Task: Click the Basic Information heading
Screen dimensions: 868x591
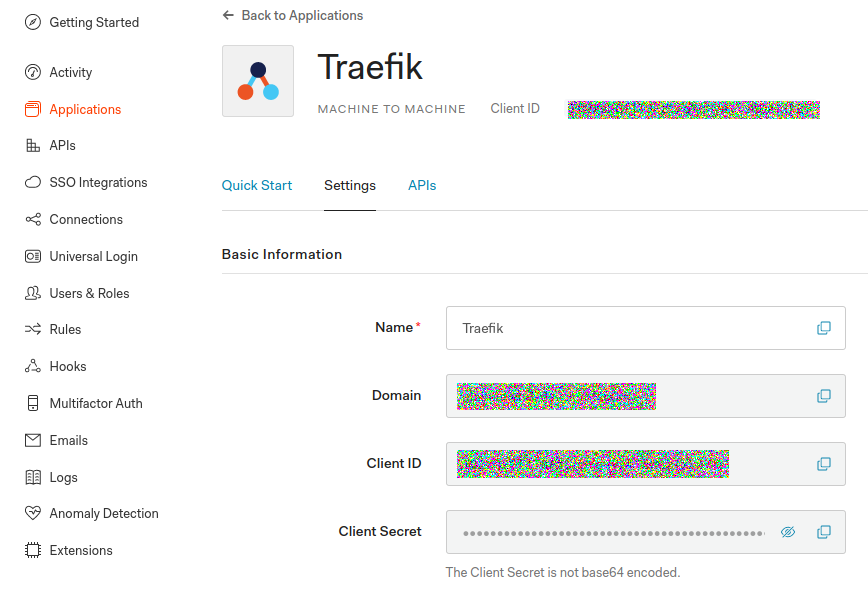Action: point(282,254)
